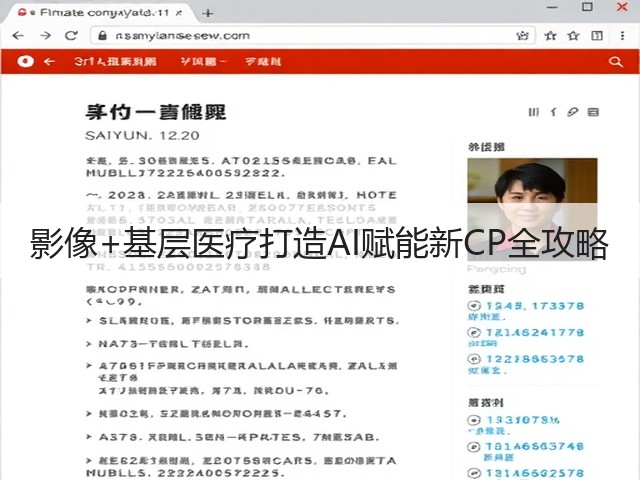640x480 pixels.
Task: Select the Fimate browser tab
Action: coord(98,13)
